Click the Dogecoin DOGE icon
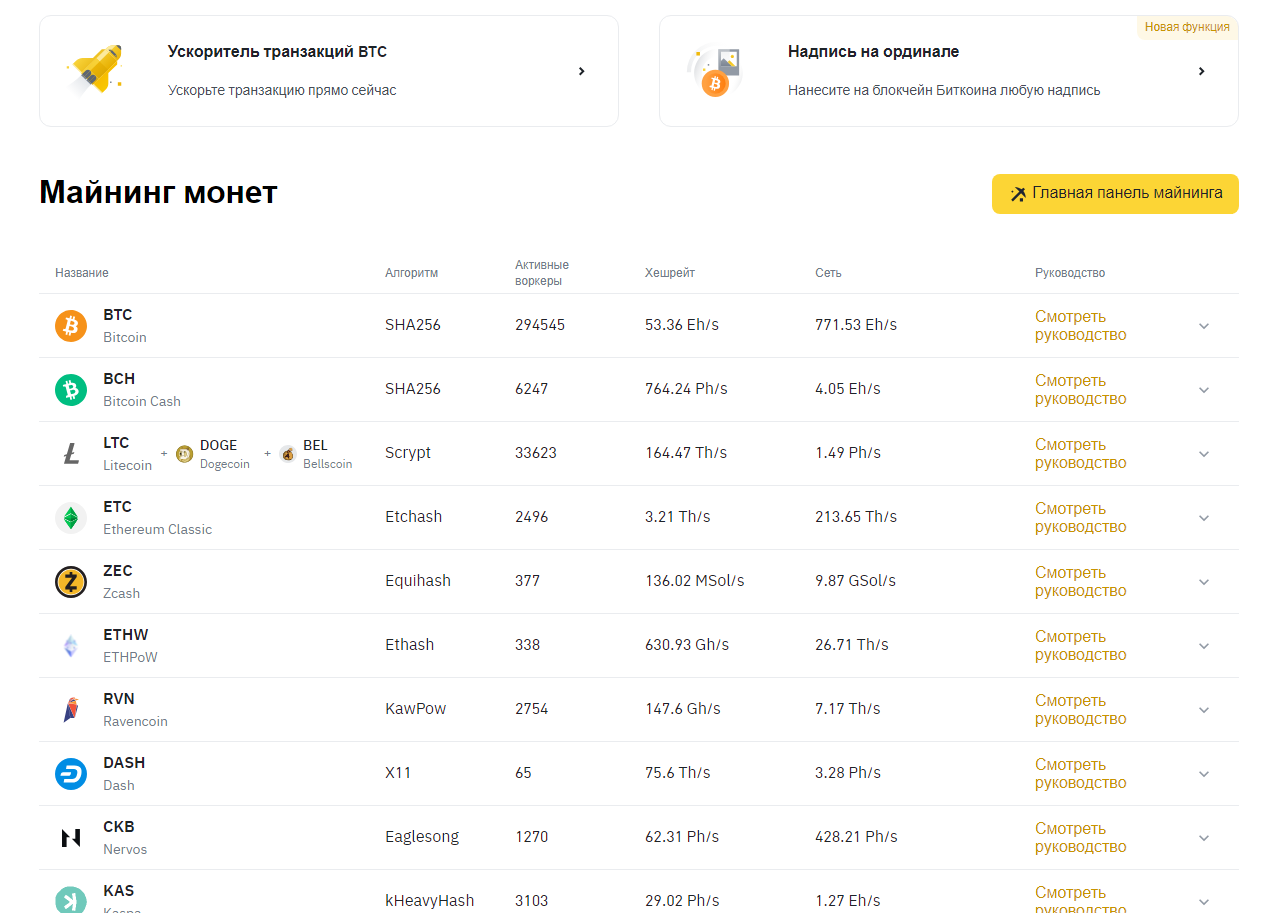The image size is (1277, 913). tap(184, 454)
